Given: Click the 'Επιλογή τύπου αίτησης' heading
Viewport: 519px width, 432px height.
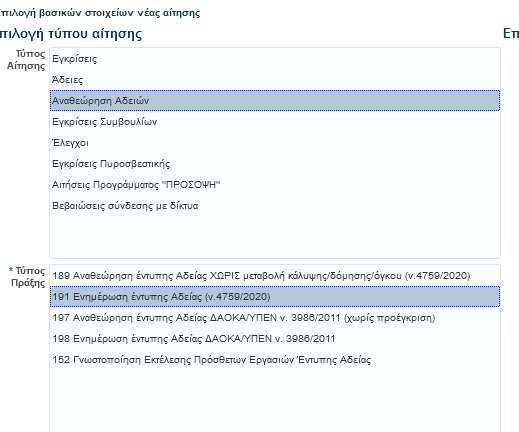Looking at the screenshot, I should tap(71, 34).
